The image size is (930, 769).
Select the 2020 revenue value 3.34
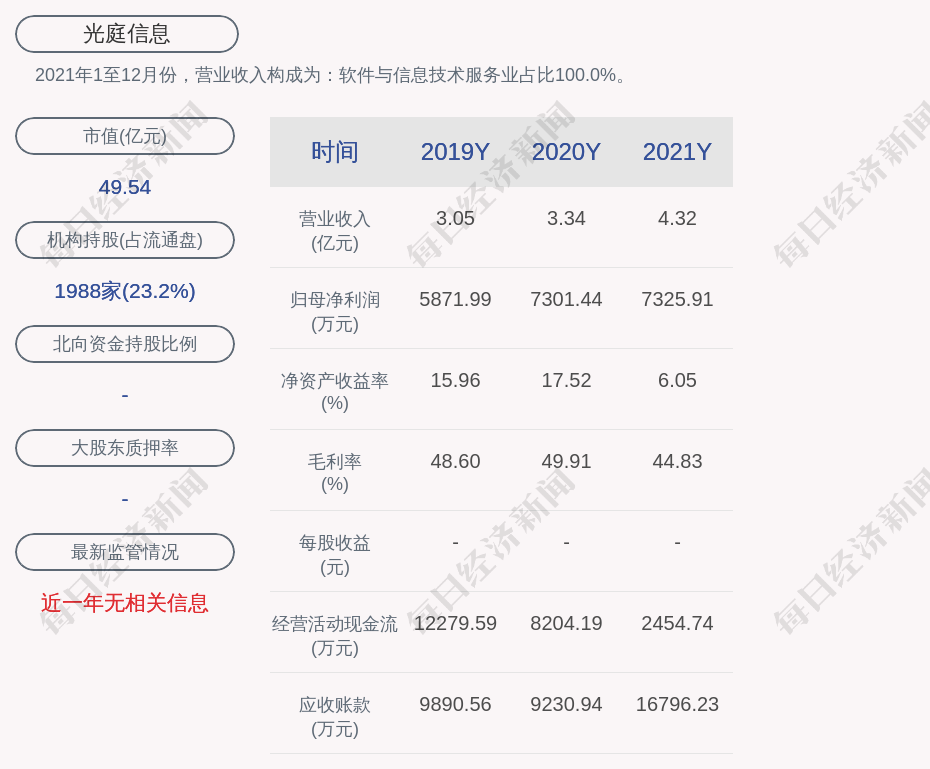(566, 218)
